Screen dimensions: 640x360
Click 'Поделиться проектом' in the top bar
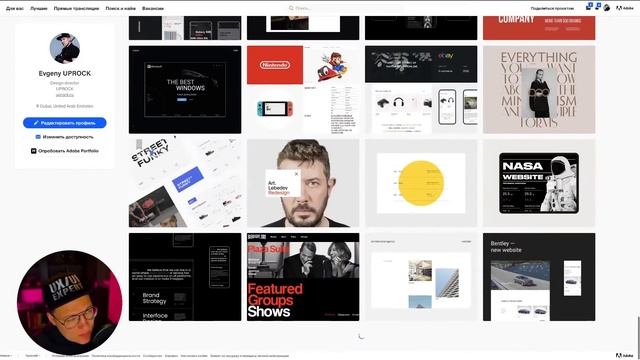(x=552, y=8)
